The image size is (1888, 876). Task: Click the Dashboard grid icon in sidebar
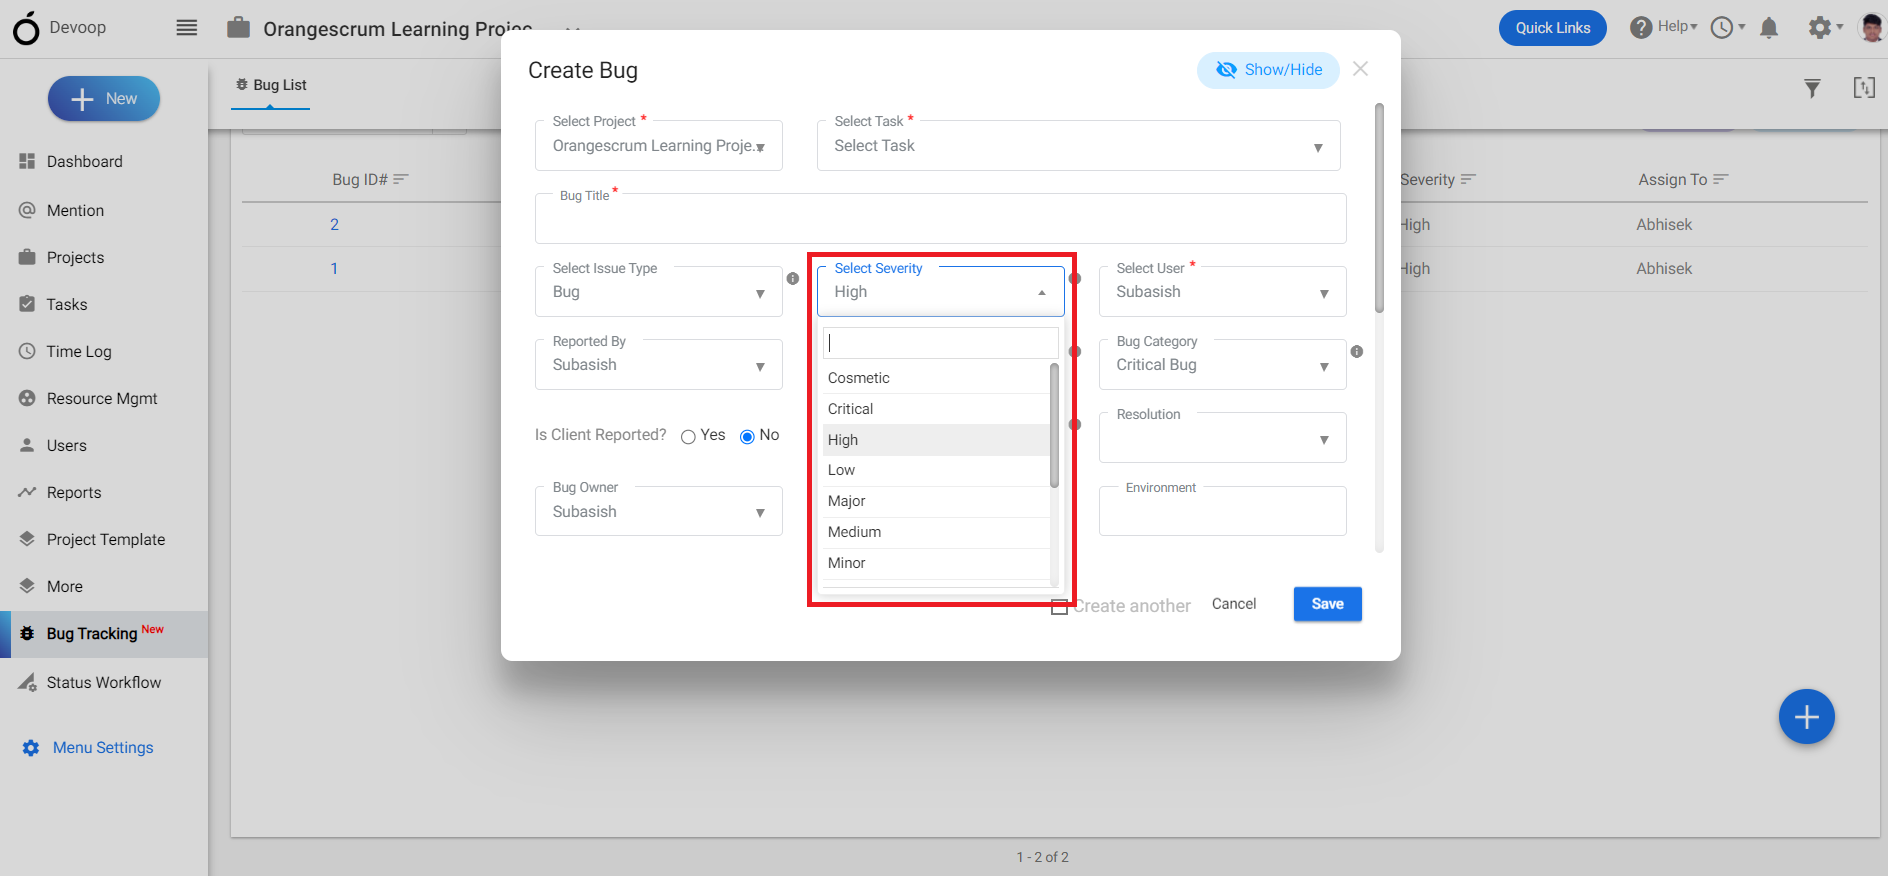click(27, 161)
